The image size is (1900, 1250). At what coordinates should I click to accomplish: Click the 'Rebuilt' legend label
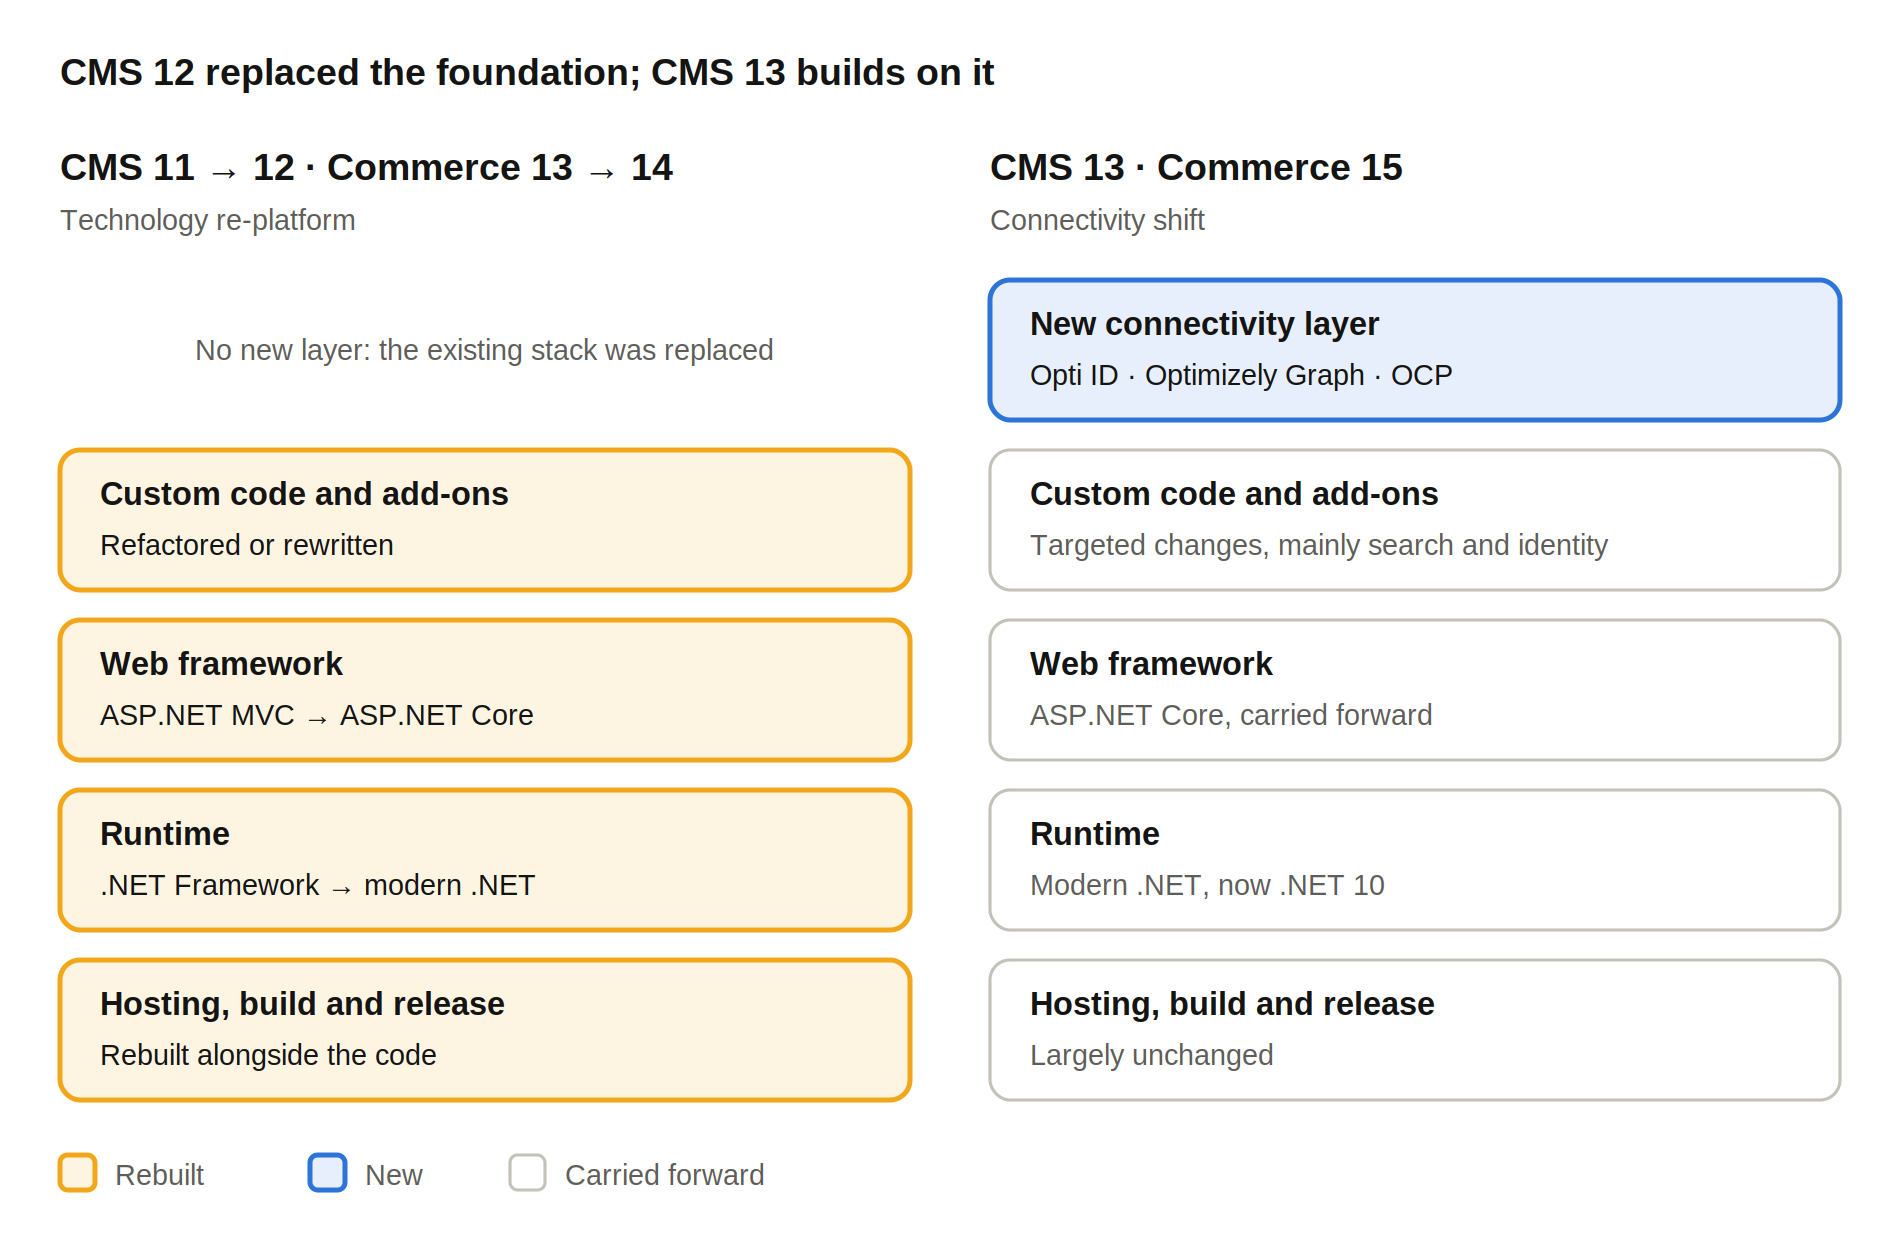159,1175
